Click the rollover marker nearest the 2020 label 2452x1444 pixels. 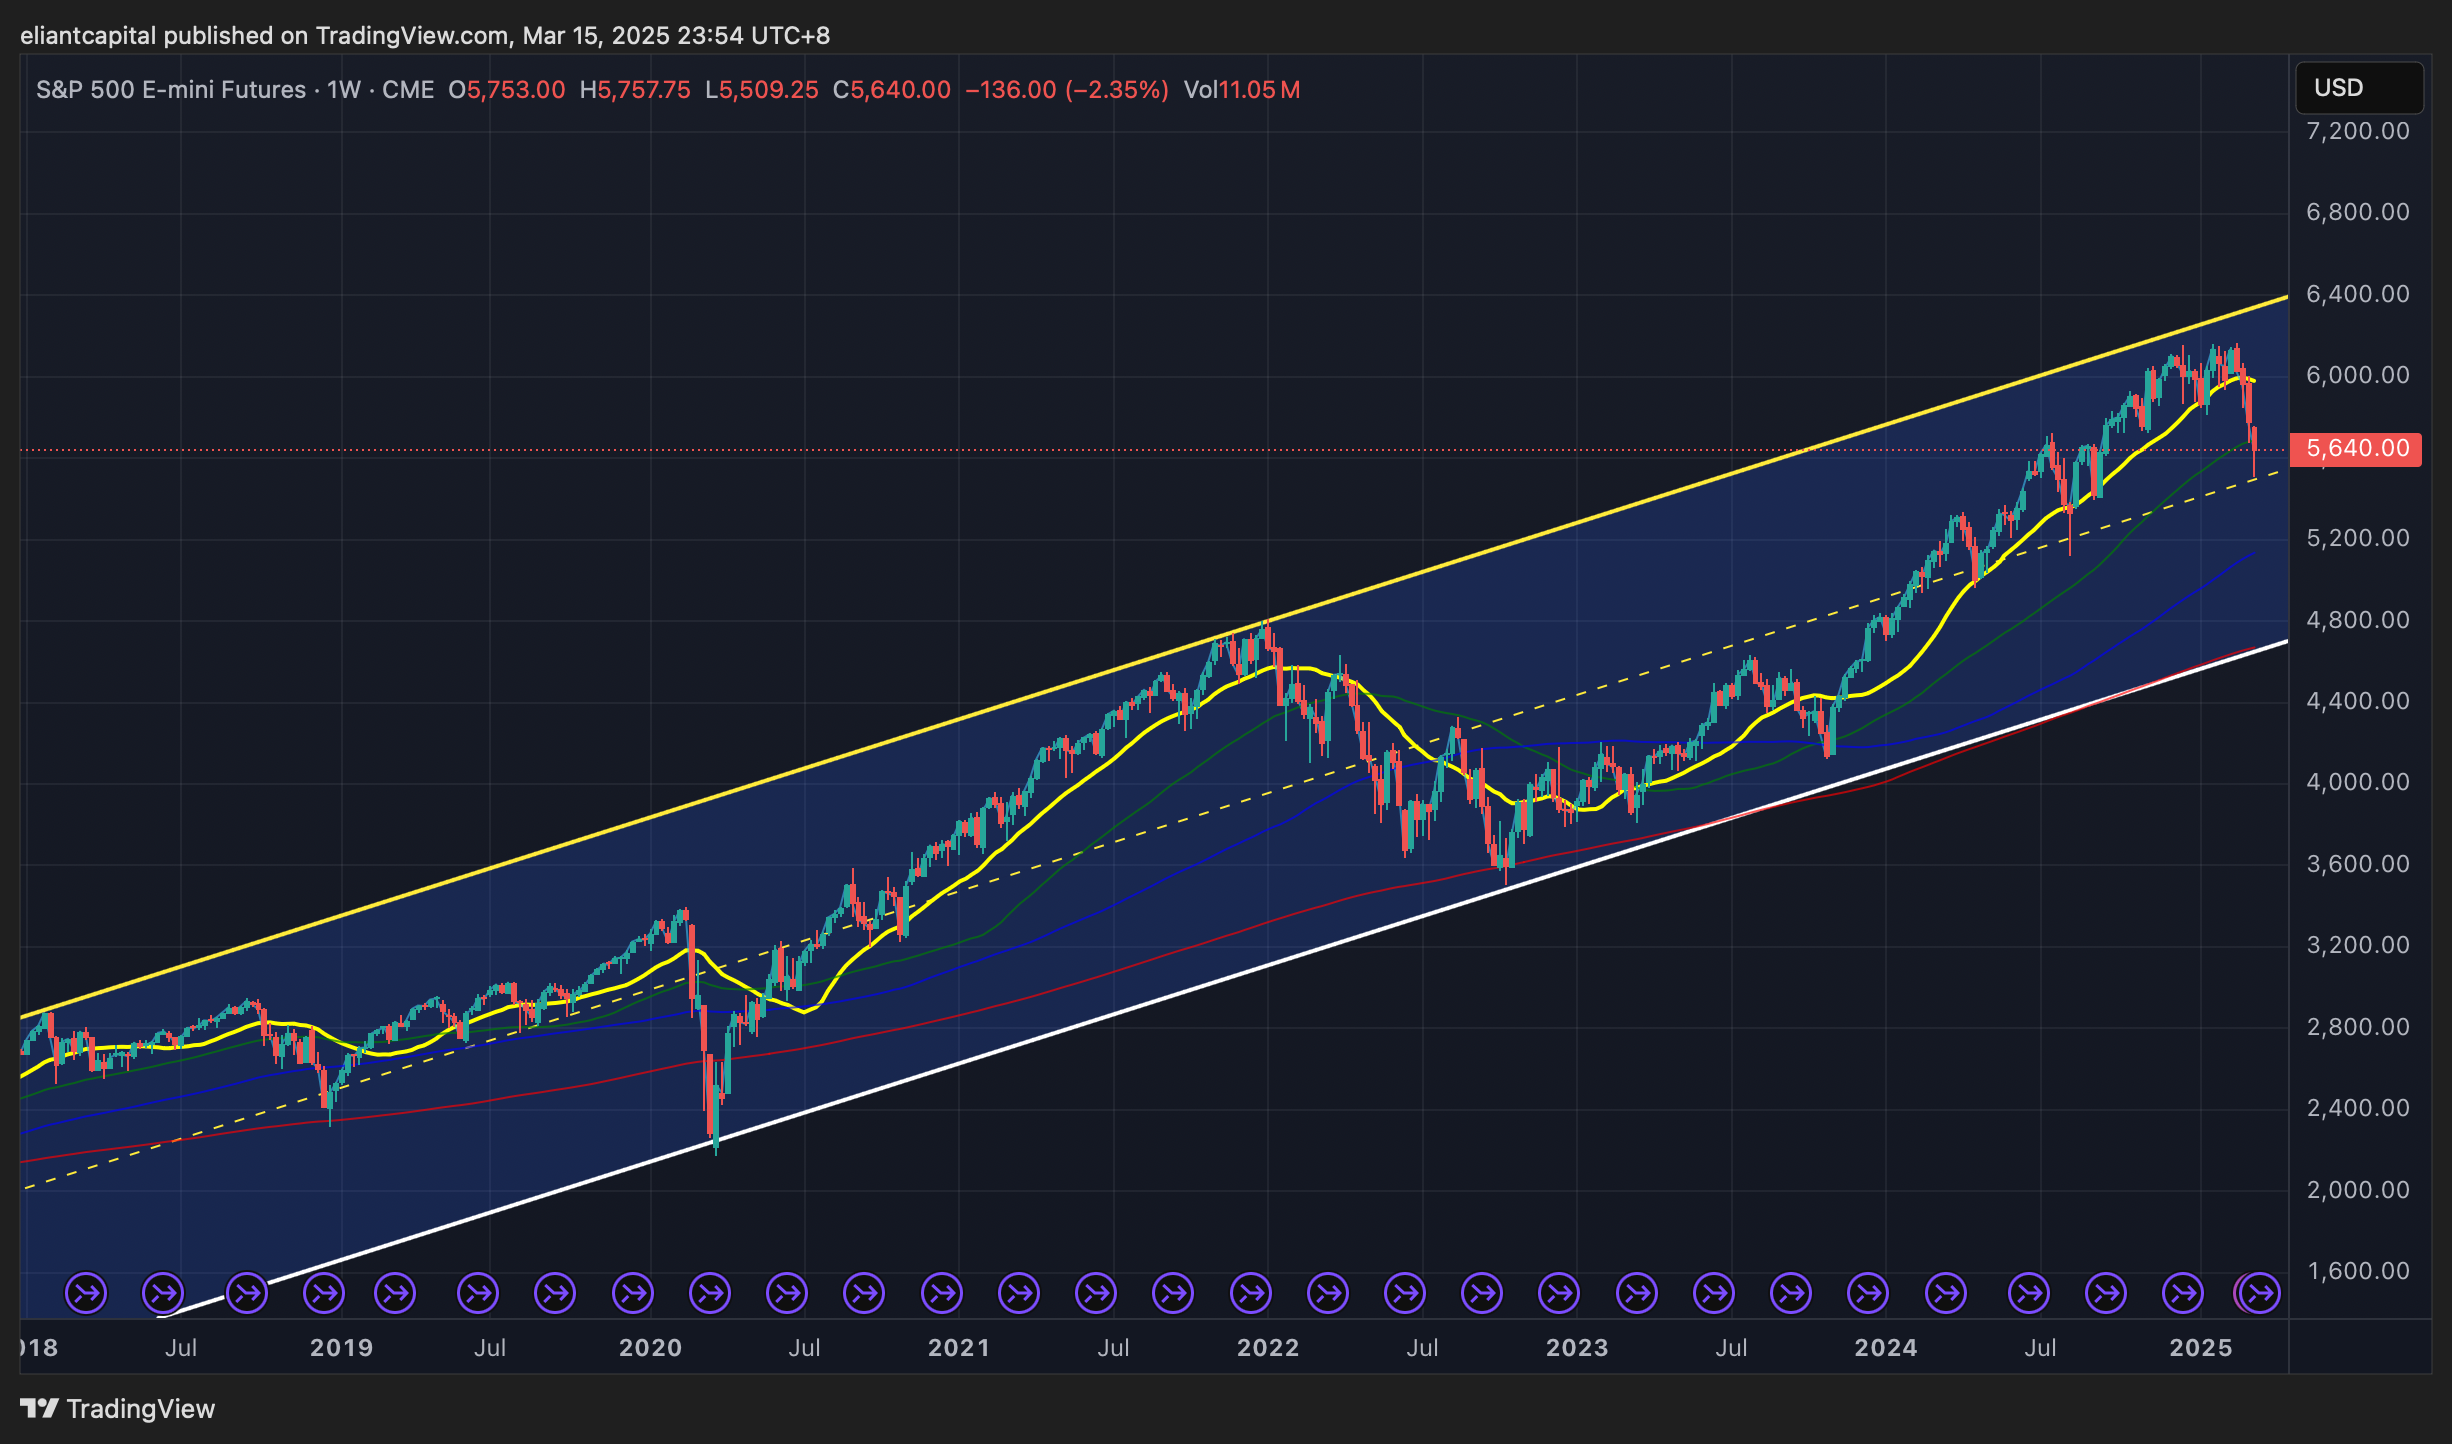[633, 1293]
